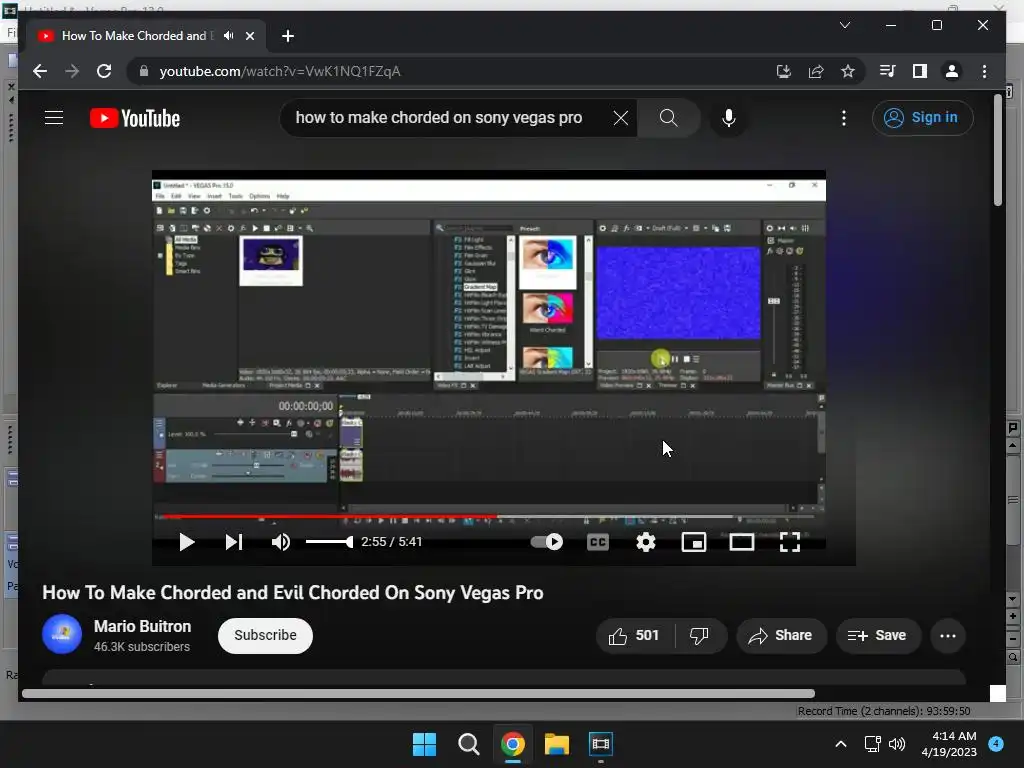This screenshot has height=768, width=1024.
Task: Bookmark this tab with star
Action: point(848,71)
